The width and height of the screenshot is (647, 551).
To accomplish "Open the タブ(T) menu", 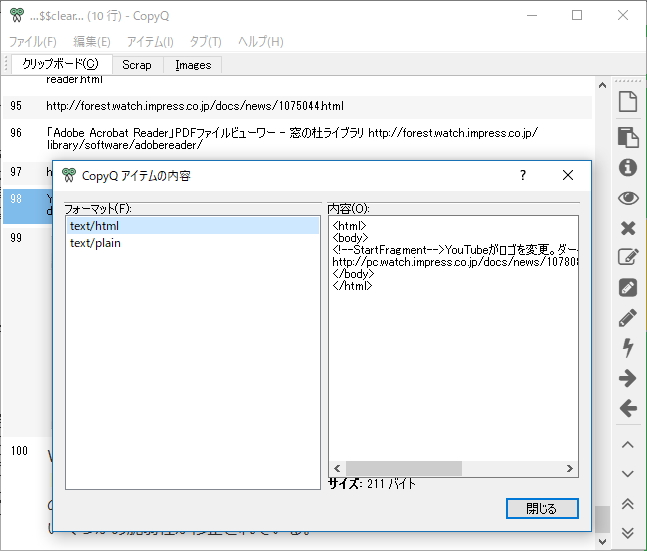I will pos(205,42).
